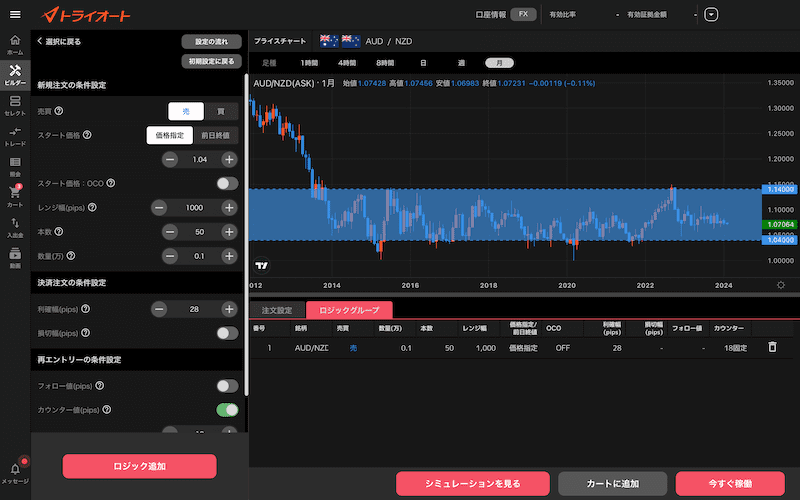Toggle スタート価格：OCO switch

[x=228, y=183]
